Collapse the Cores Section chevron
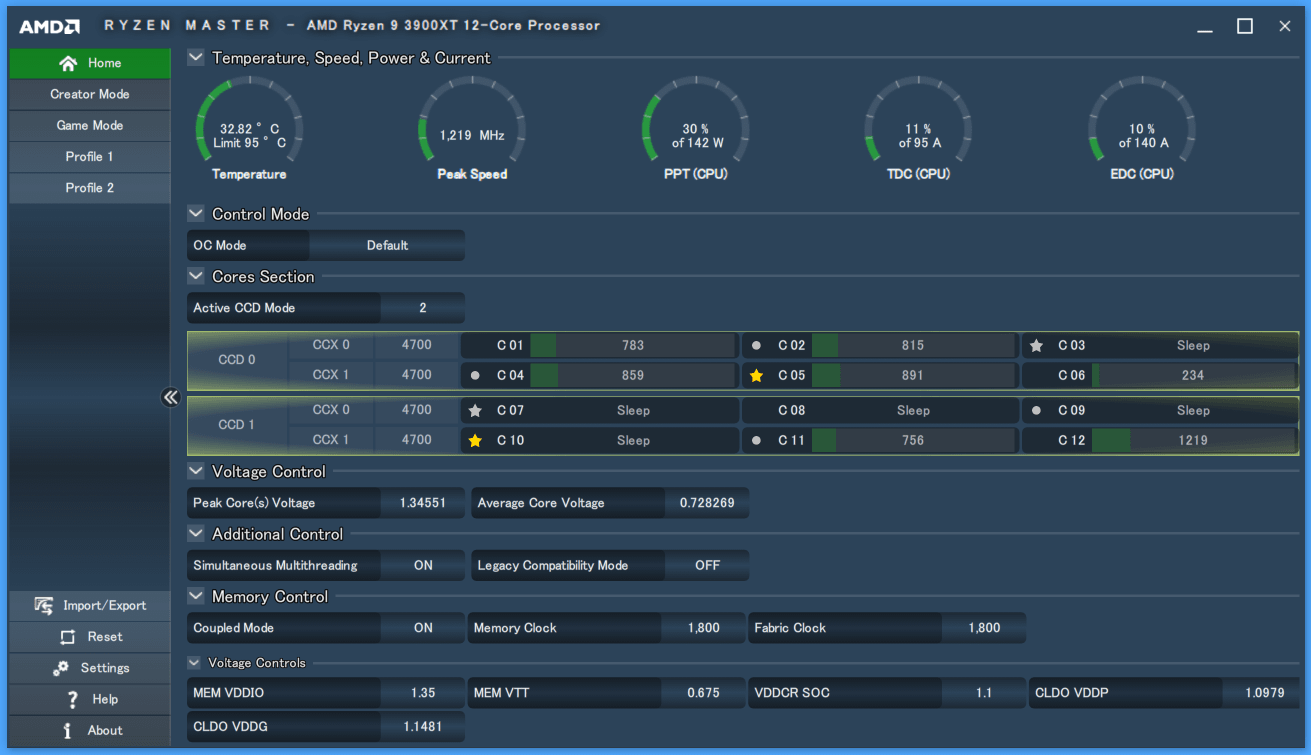Viewport: 1311px width, 755px height. tap(196, 276)
